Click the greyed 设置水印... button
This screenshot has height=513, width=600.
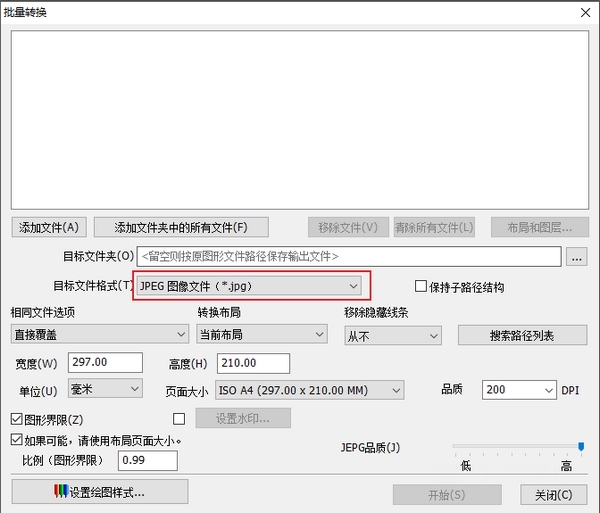click(x=243, y=418)
